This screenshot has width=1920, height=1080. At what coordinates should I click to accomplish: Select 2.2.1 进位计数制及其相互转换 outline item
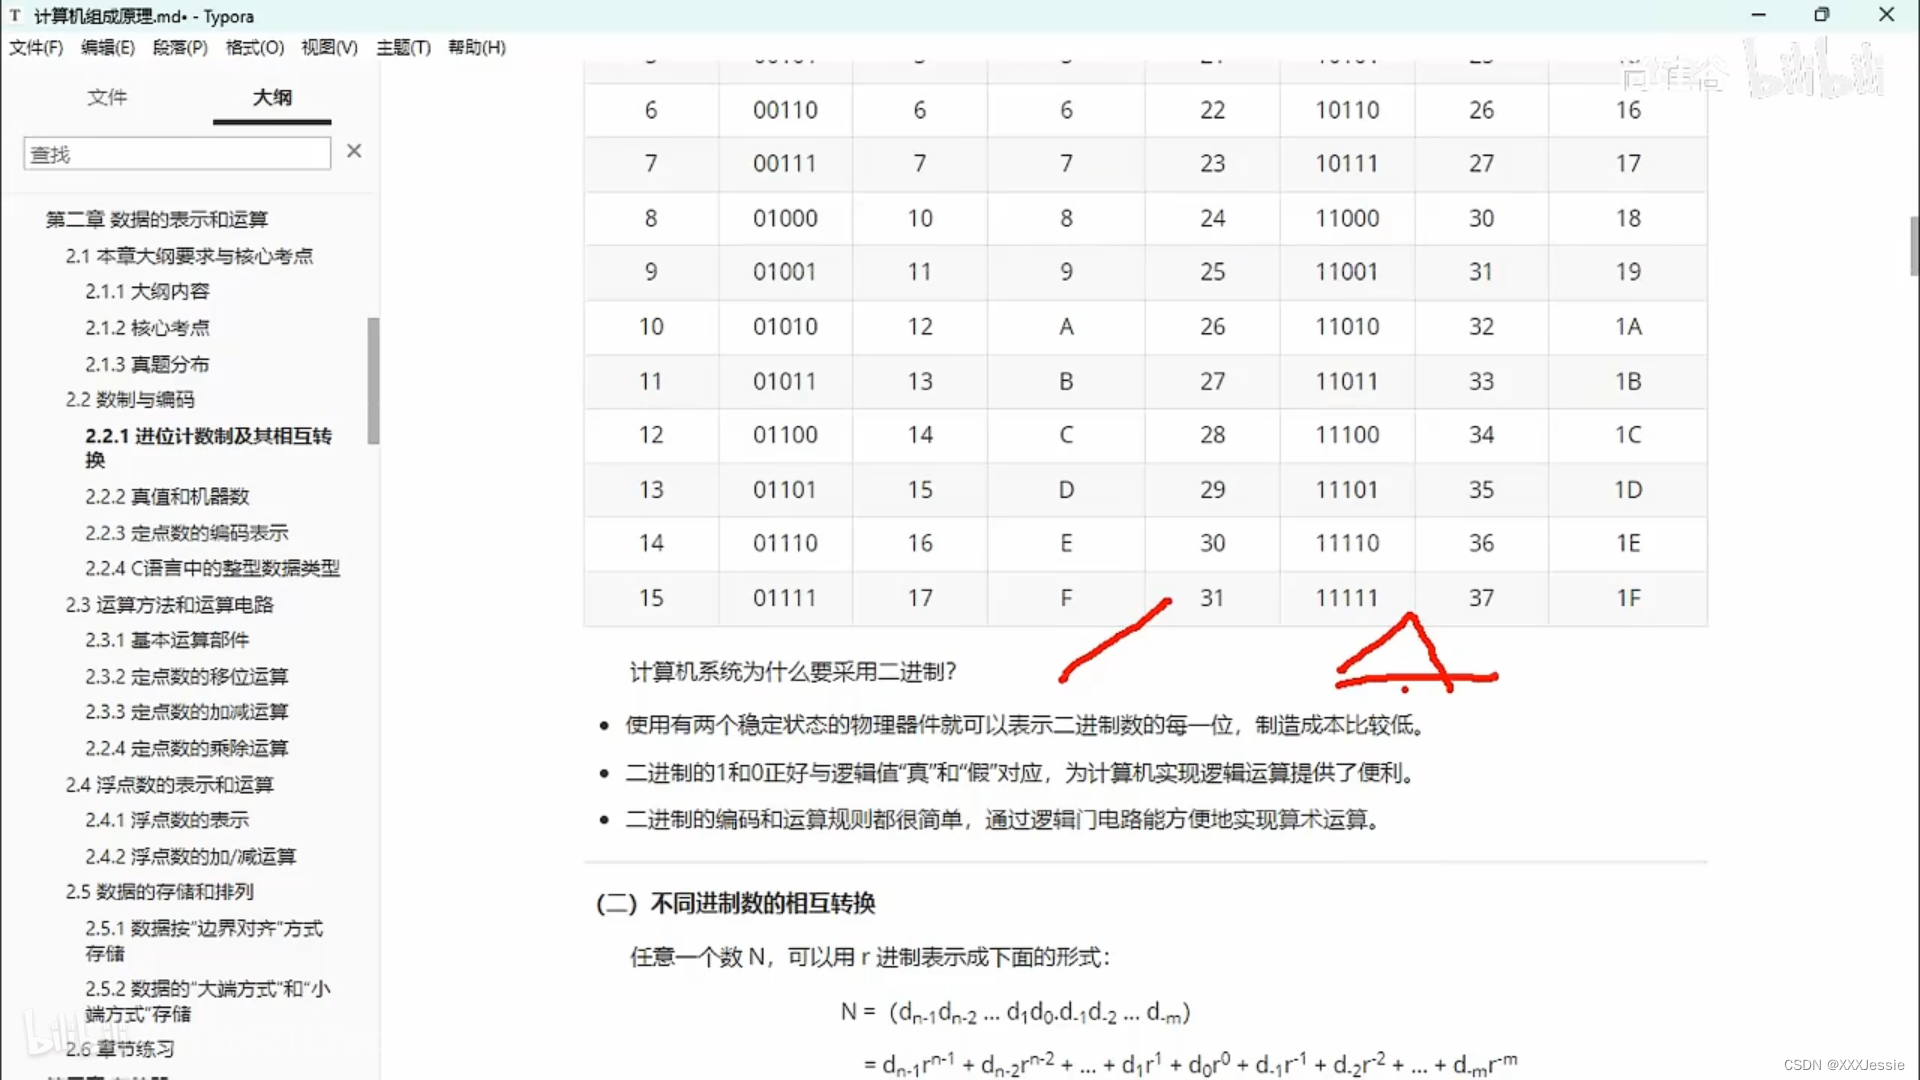(208, 447)
